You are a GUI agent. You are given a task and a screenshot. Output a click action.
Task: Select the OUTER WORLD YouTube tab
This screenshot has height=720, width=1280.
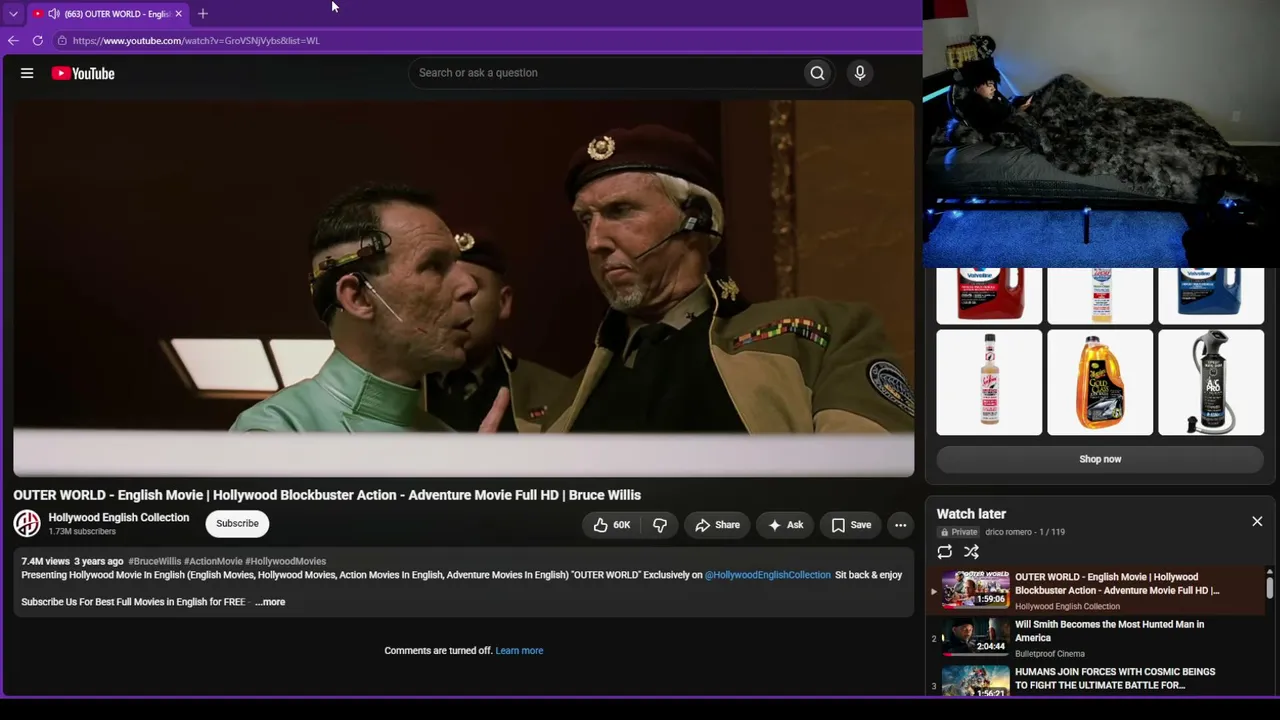point(108,14)
